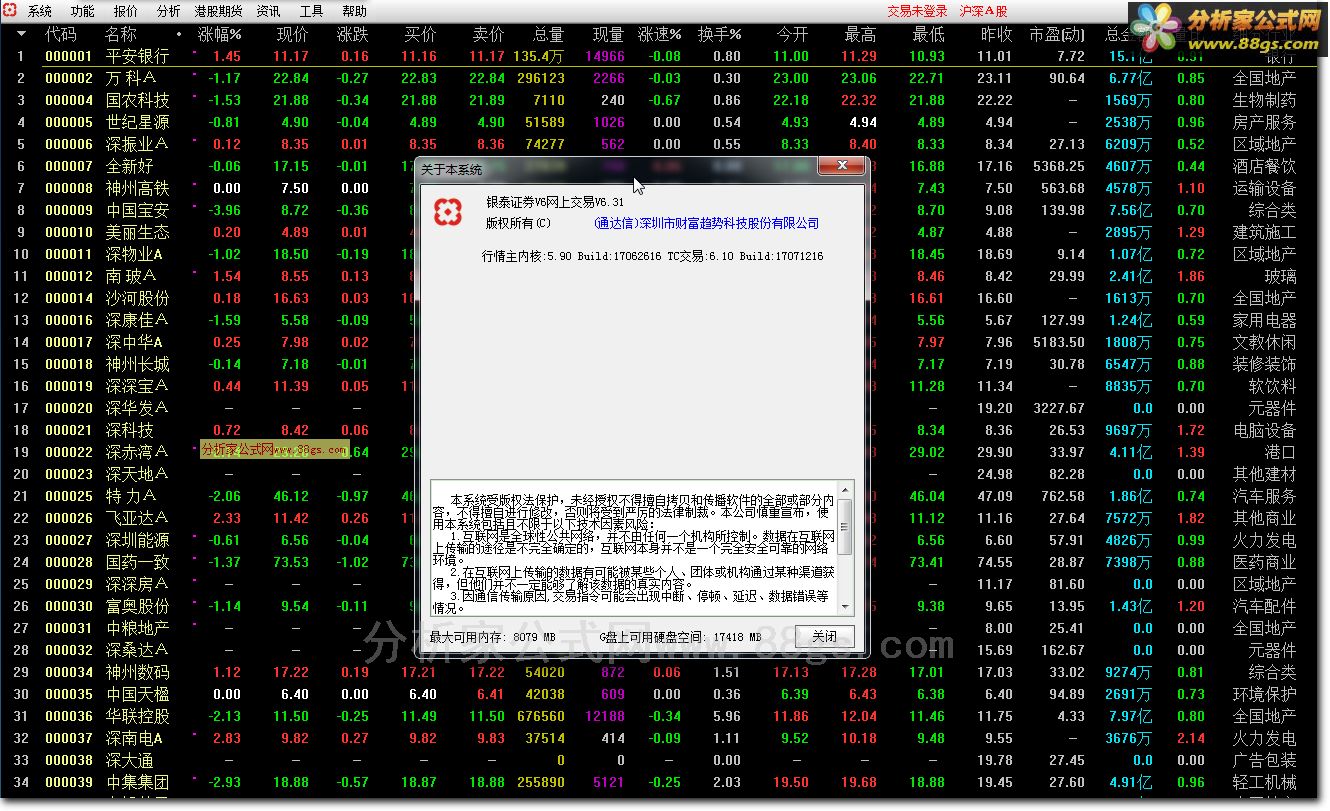Click the disclaimer scrollbar thumb
Viewport: 1330px width, 811px height.
[846, 527]
